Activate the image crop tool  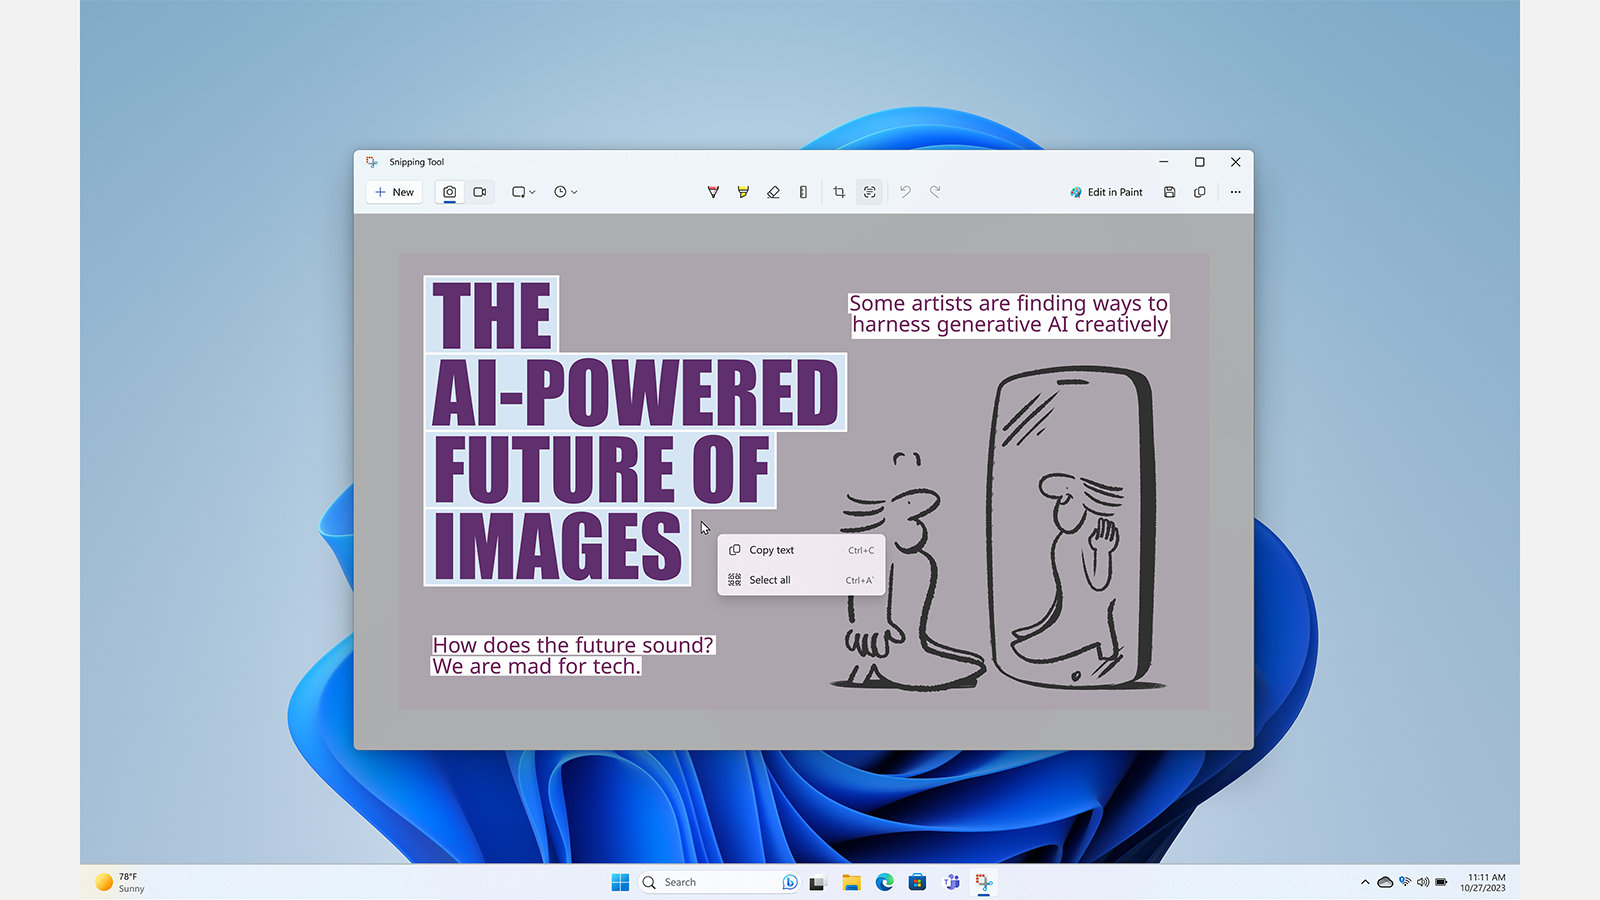point(839,192)
